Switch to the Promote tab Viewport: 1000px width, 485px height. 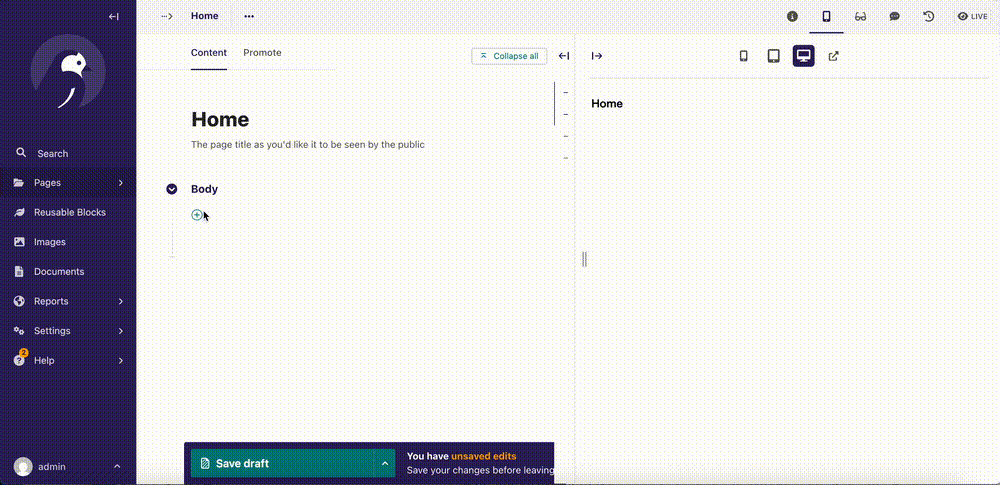click(262, 53)
